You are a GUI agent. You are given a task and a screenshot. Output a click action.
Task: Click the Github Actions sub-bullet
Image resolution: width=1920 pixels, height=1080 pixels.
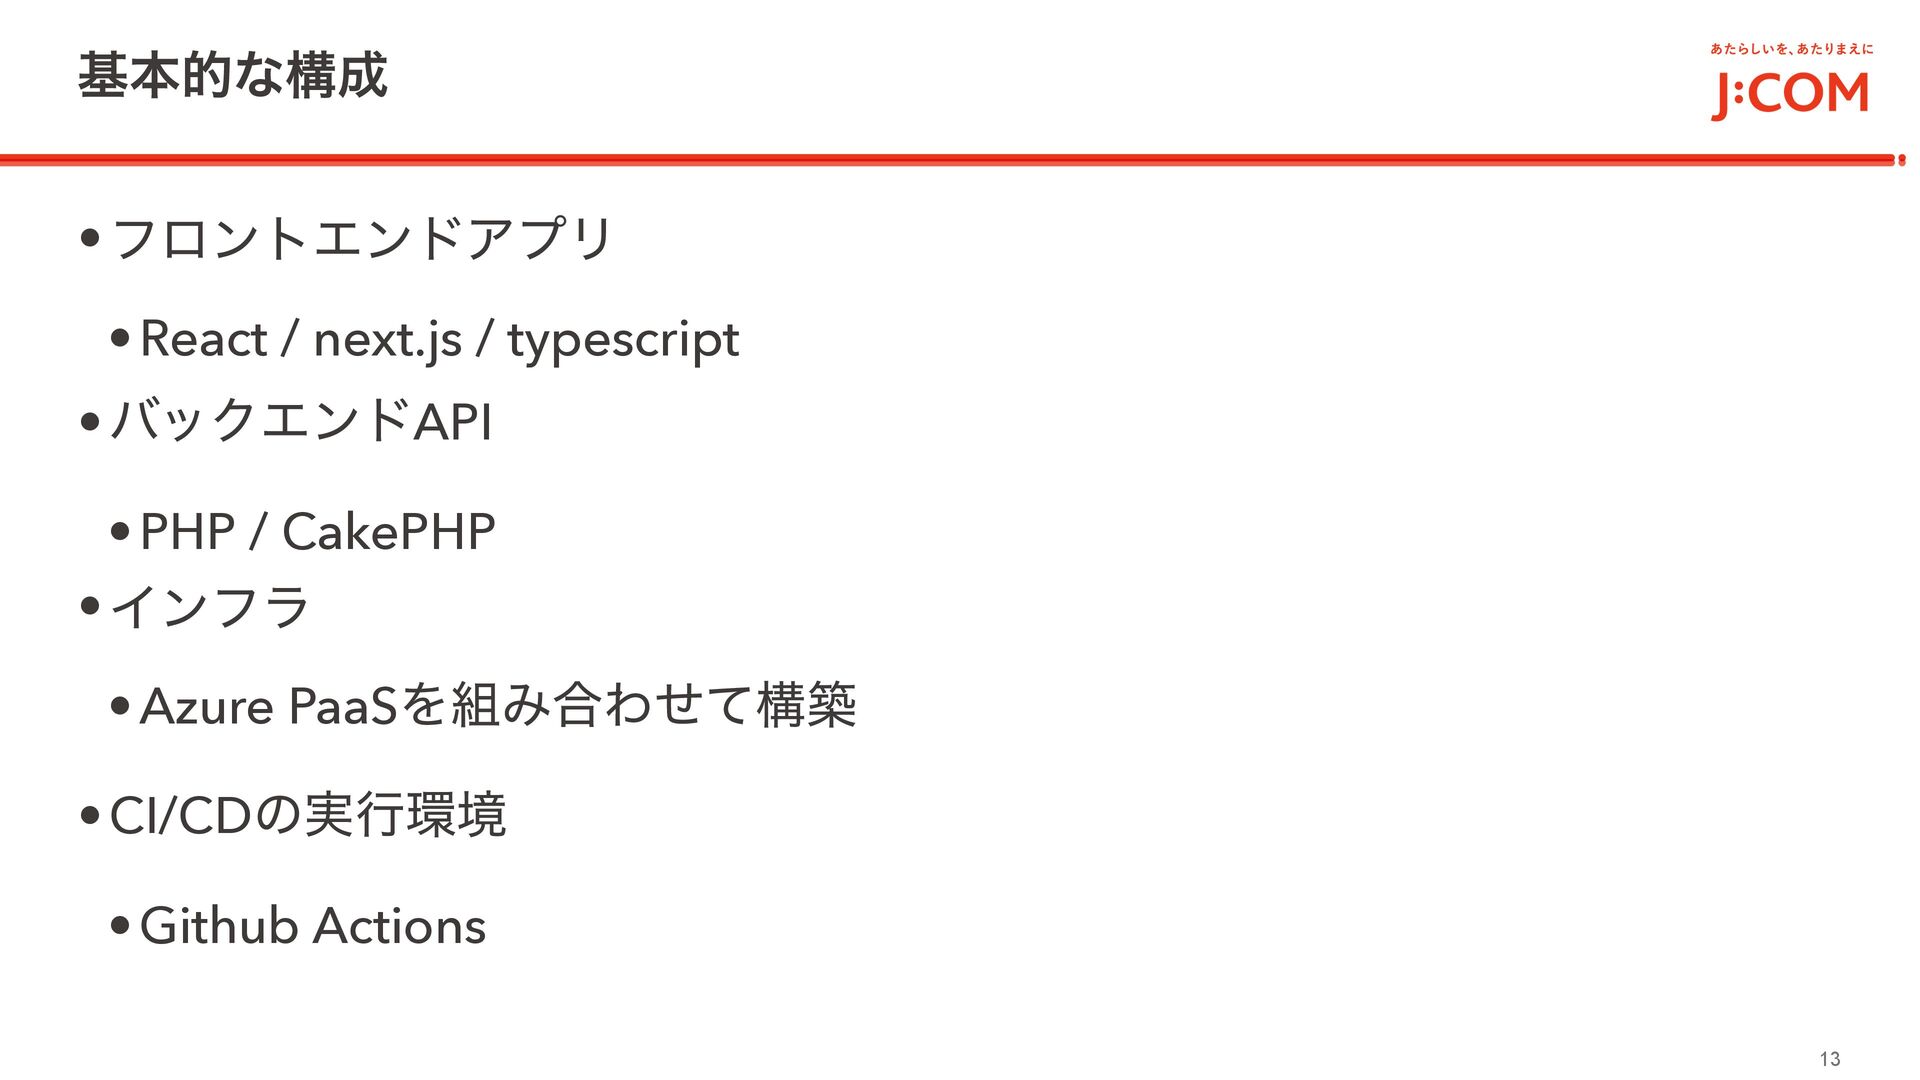click(x=312, y=926)
